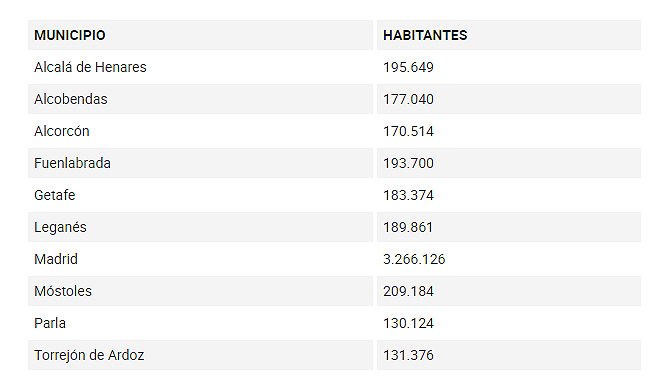666x387 pixels.
Task: Select Fuenlabrada's value 193.700
Action: (x=408, y=163)
